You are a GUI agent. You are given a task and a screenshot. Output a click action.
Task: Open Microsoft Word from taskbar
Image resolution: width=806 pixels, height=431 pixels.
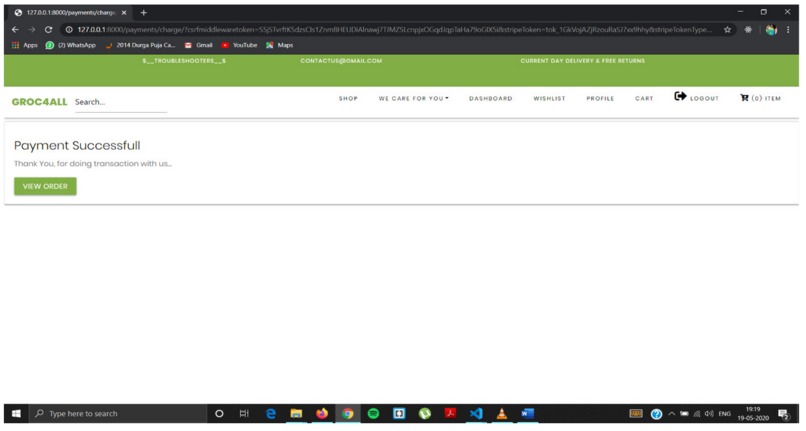527,414
